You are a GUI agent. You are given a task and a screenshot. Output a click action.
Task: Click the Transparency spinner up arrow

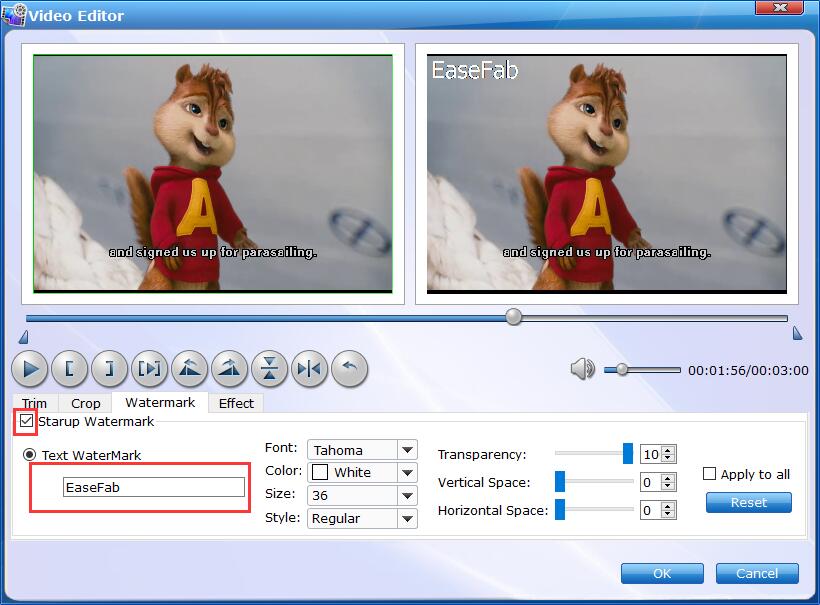[668, 450]
